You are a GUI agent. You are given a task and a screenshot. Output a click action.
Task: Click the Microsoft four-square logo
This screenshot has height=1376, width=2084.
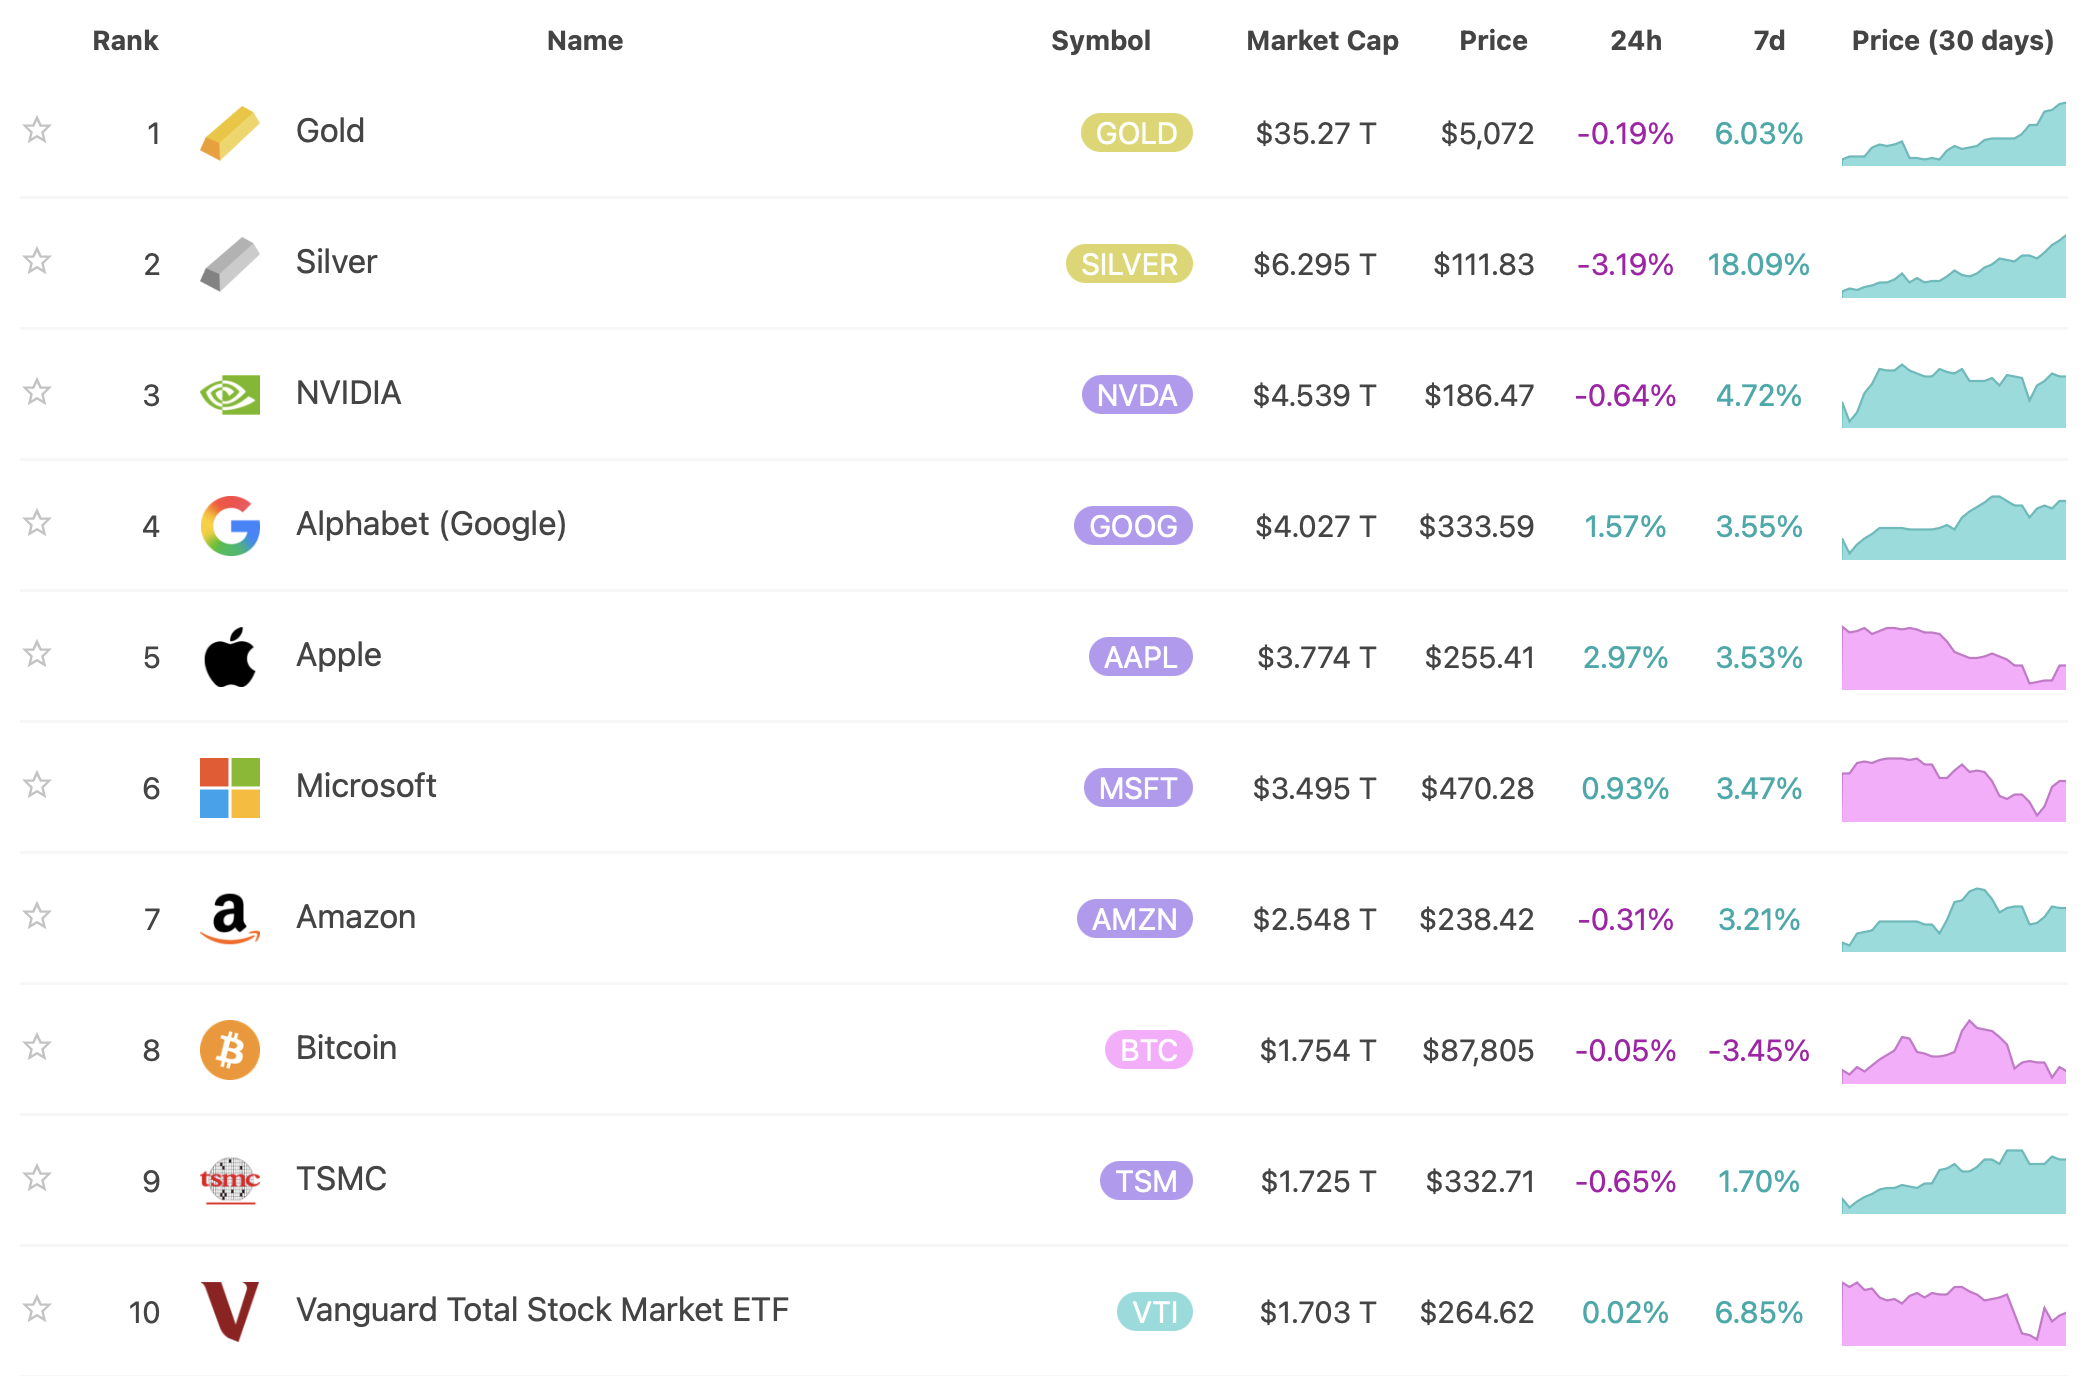point(230,788)
